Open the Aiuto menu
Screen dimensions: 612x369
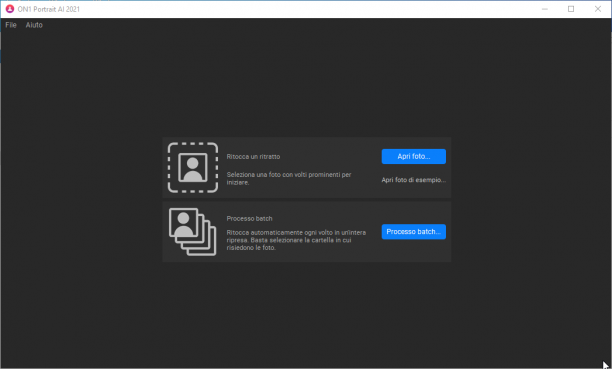(x=34, y=25)
